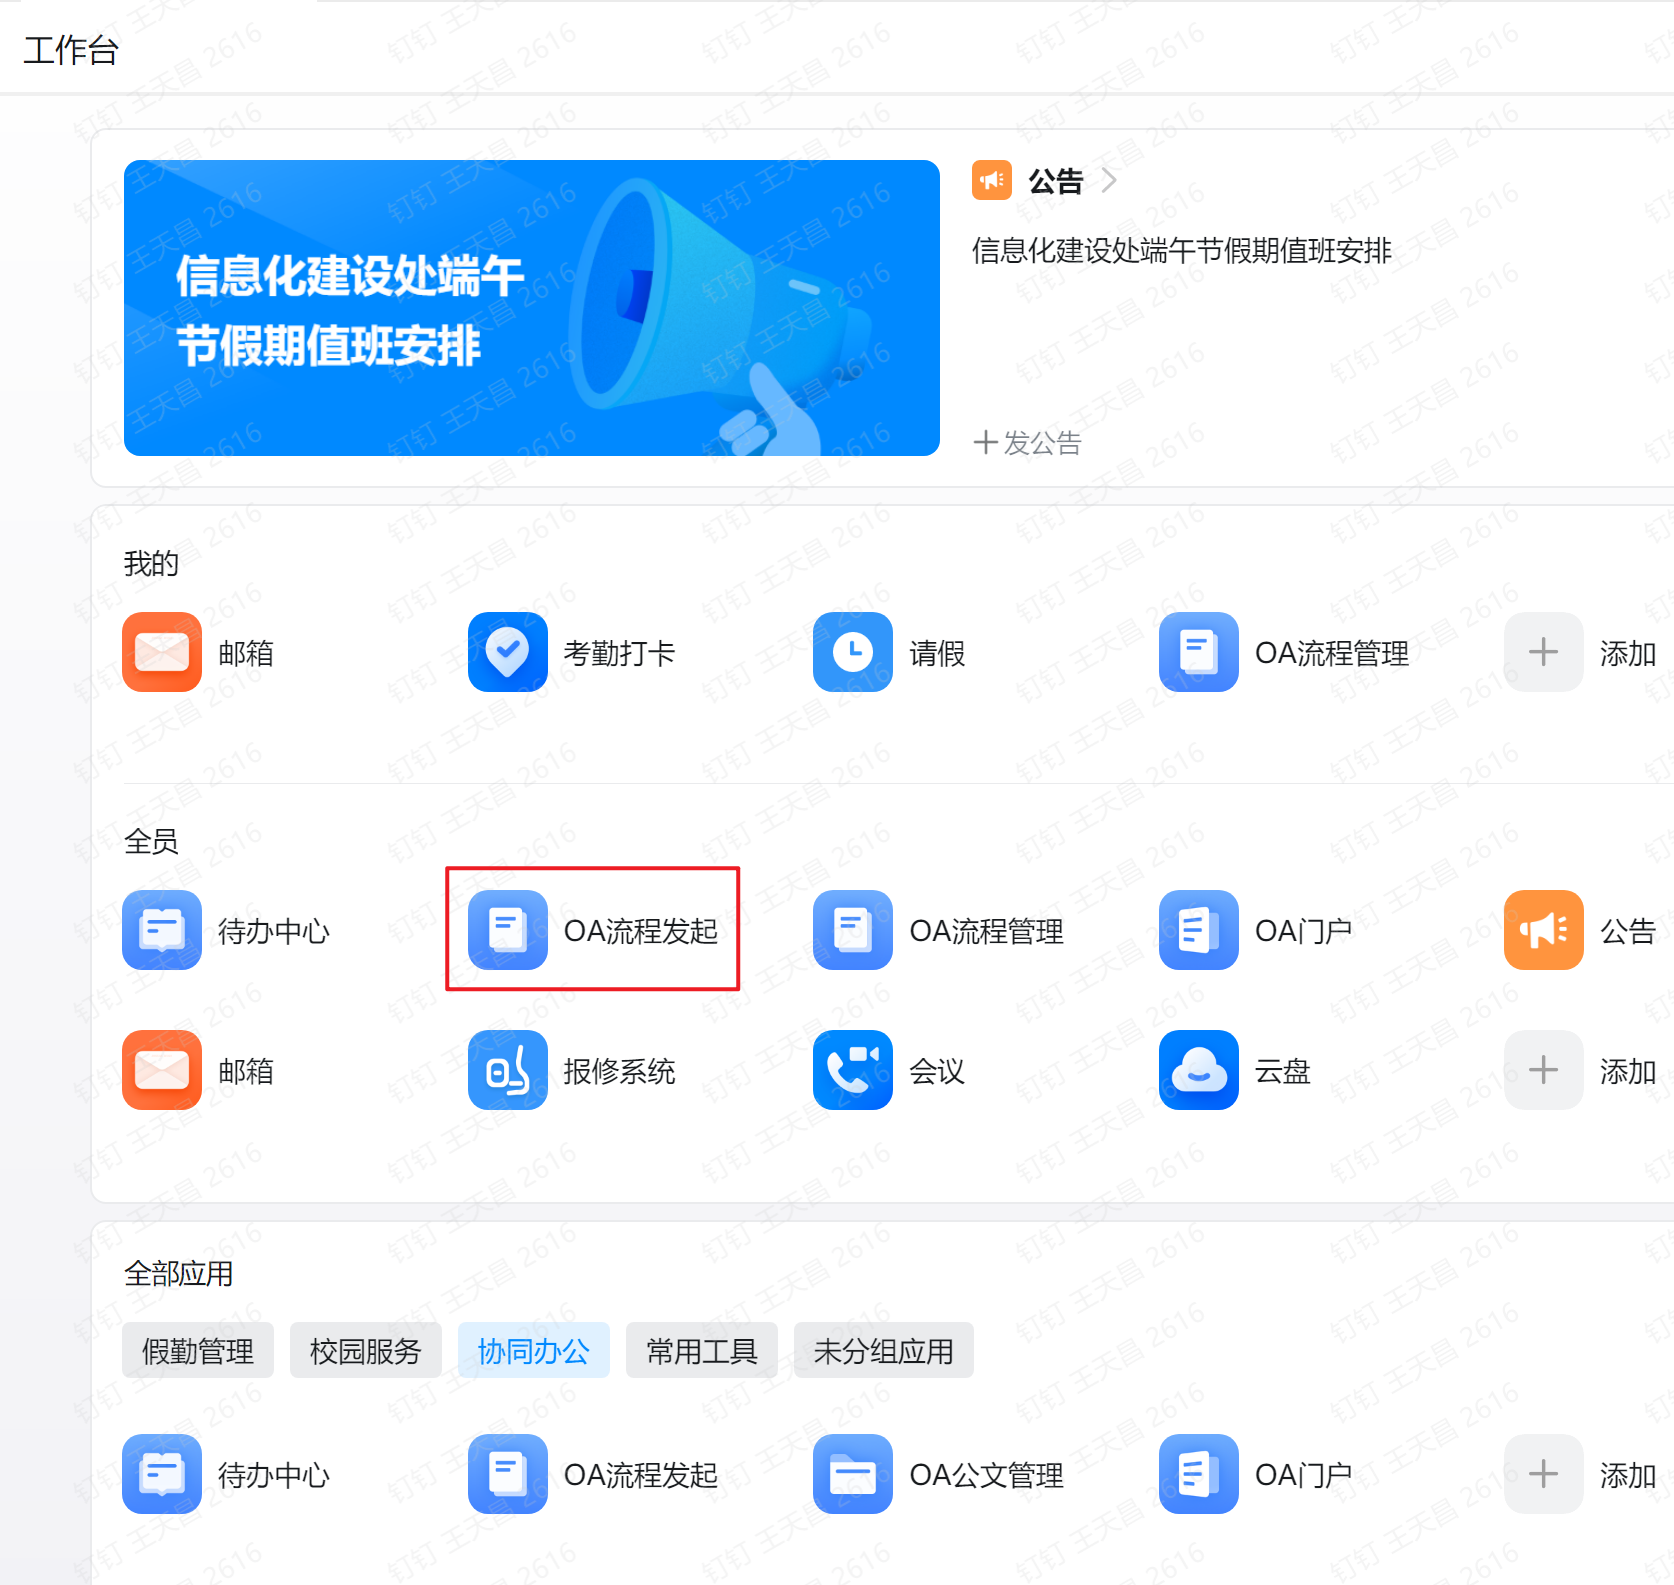Open the orange 公告 icon in 全员

click(x=1543, y=930)
